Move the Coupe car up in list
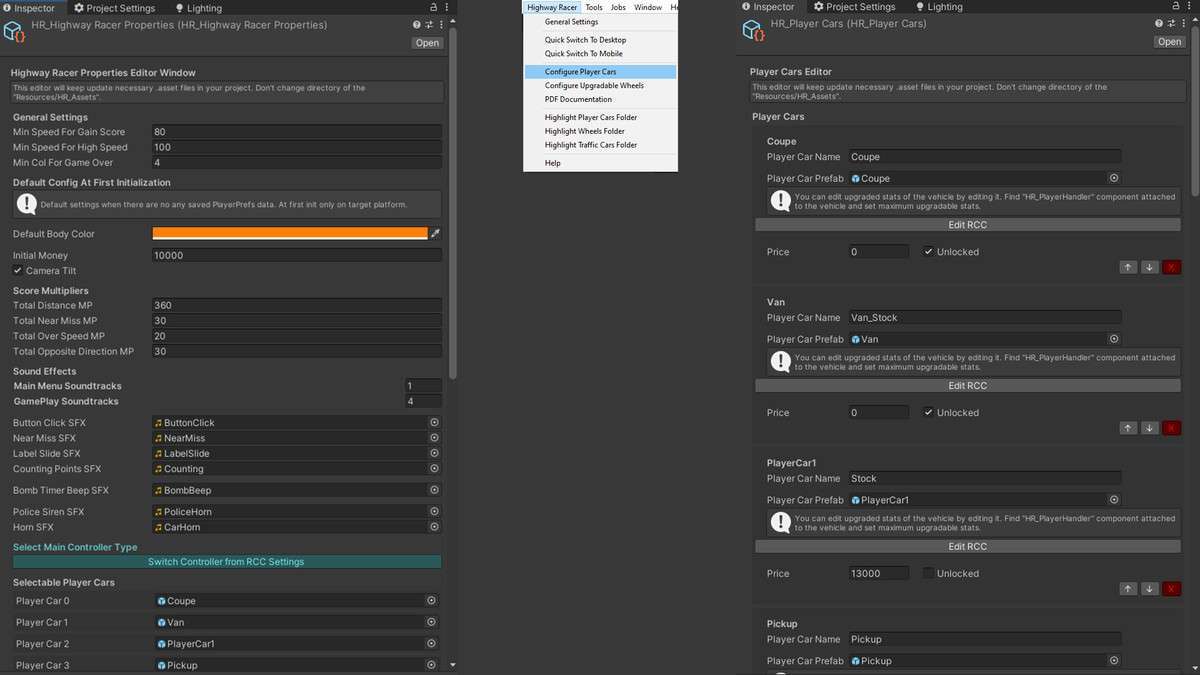Image resolution: width=1200 pixels, height=675 pixels. [x=1128, y=267]
